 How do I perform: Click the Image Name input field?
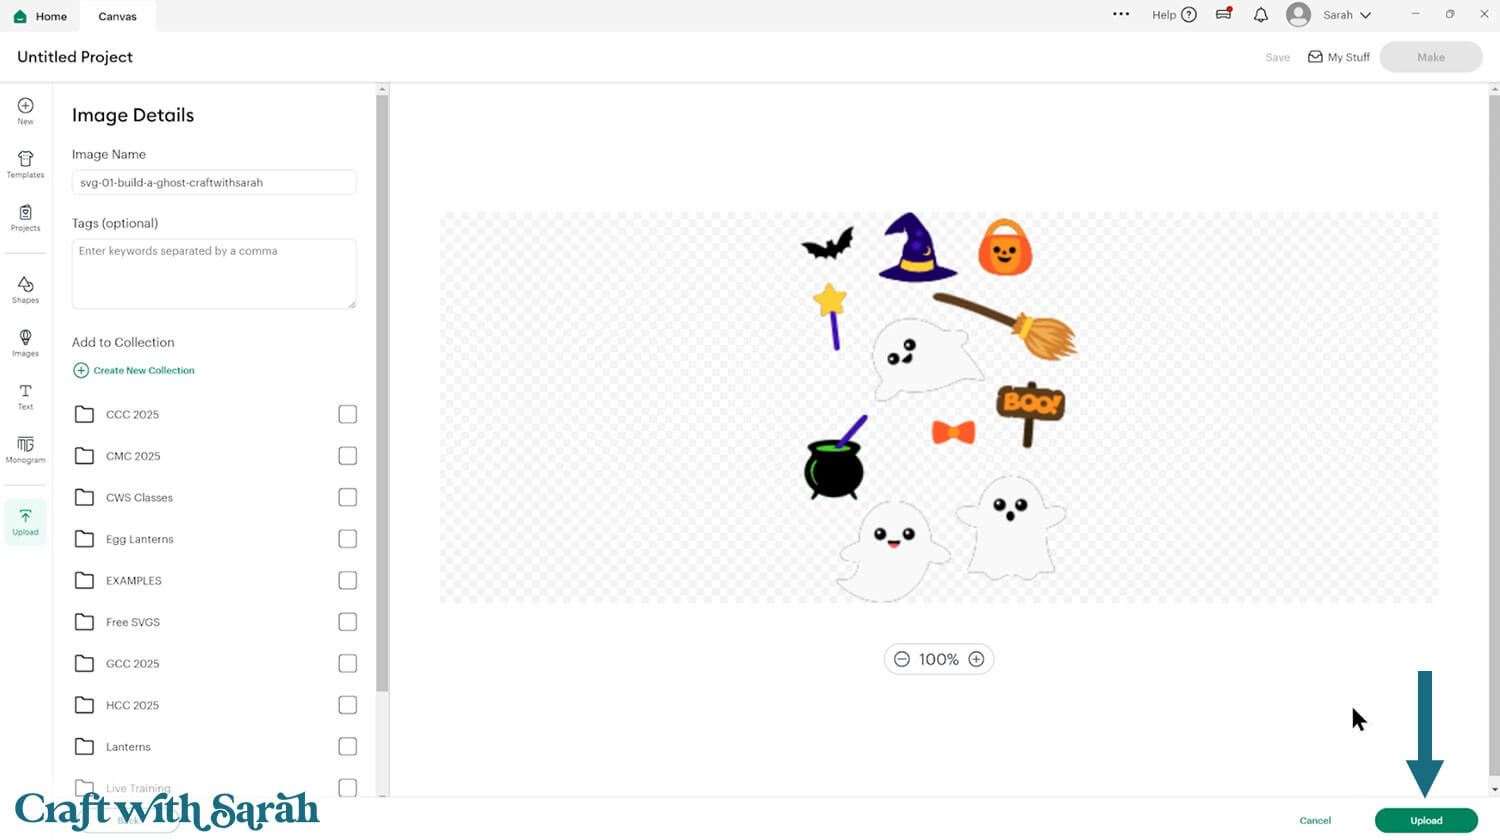(214, 182)
